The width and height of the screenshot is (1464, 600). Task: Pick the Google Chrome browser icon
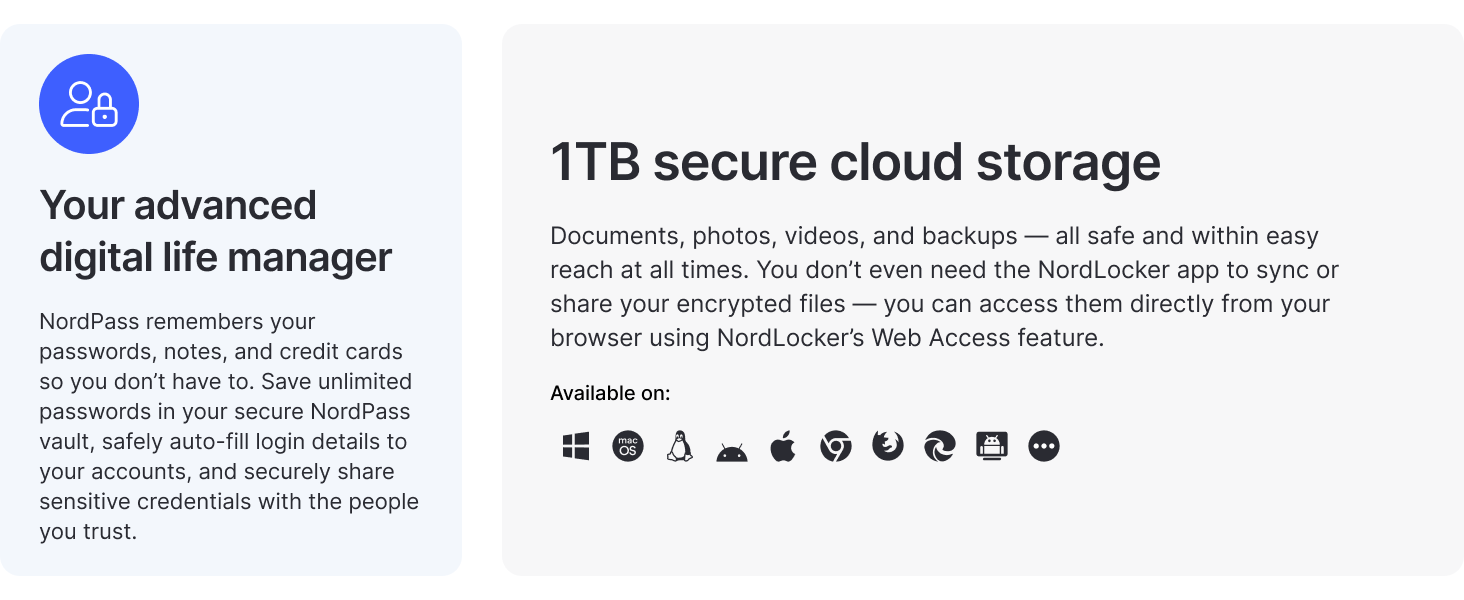click(x=836, y=446)
